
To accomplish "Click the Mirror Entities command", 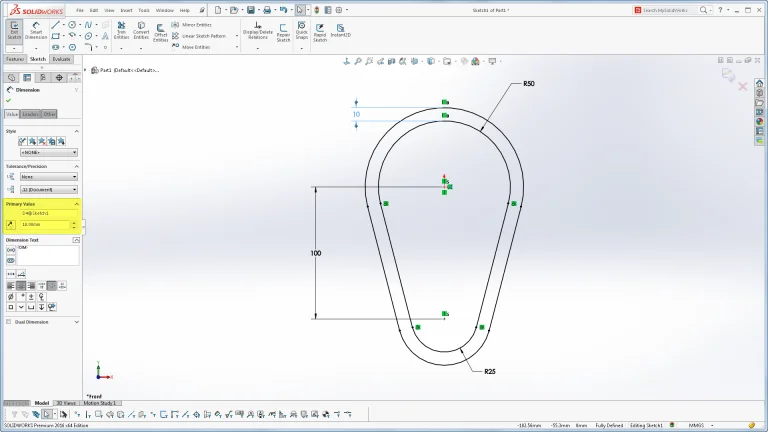I will pyautogui.click(x=190, y=24).
